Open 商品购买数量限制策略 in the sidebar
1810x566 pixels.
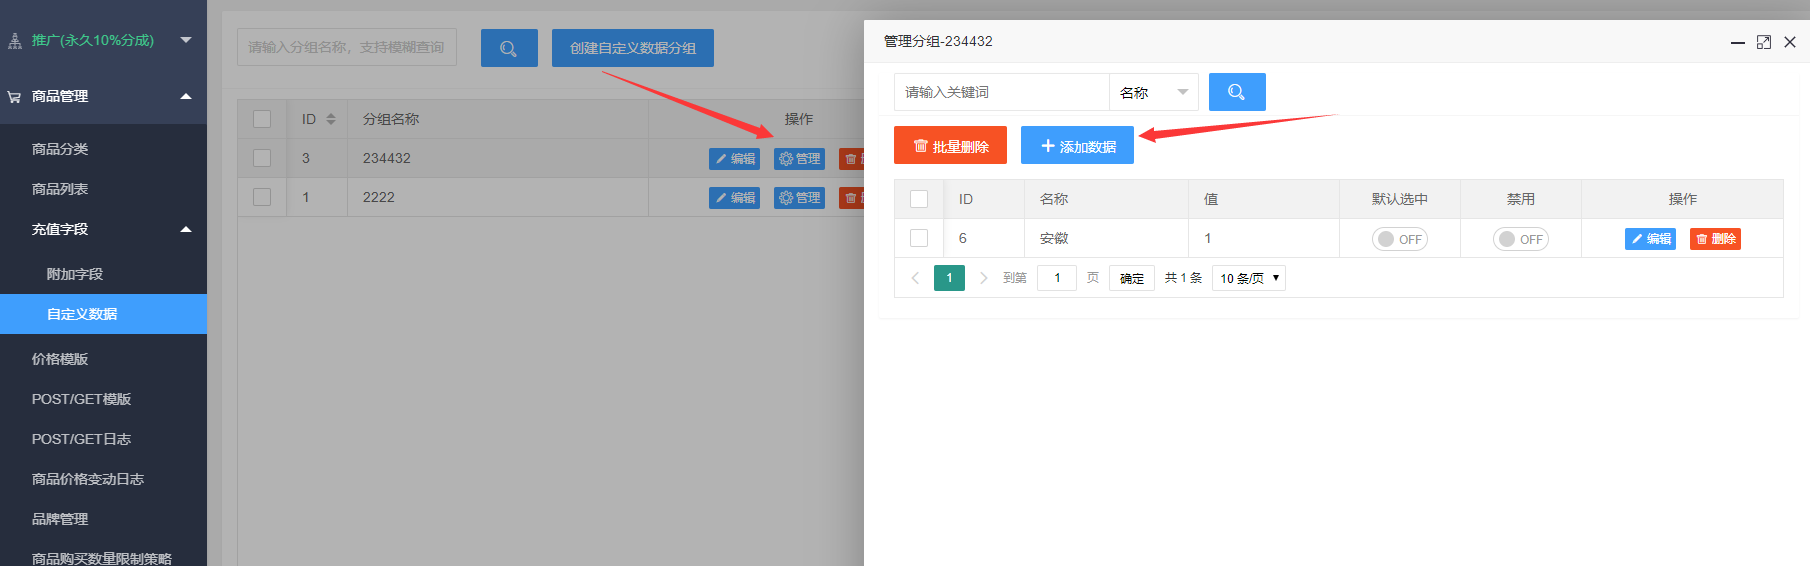click(x=103, y=557)
